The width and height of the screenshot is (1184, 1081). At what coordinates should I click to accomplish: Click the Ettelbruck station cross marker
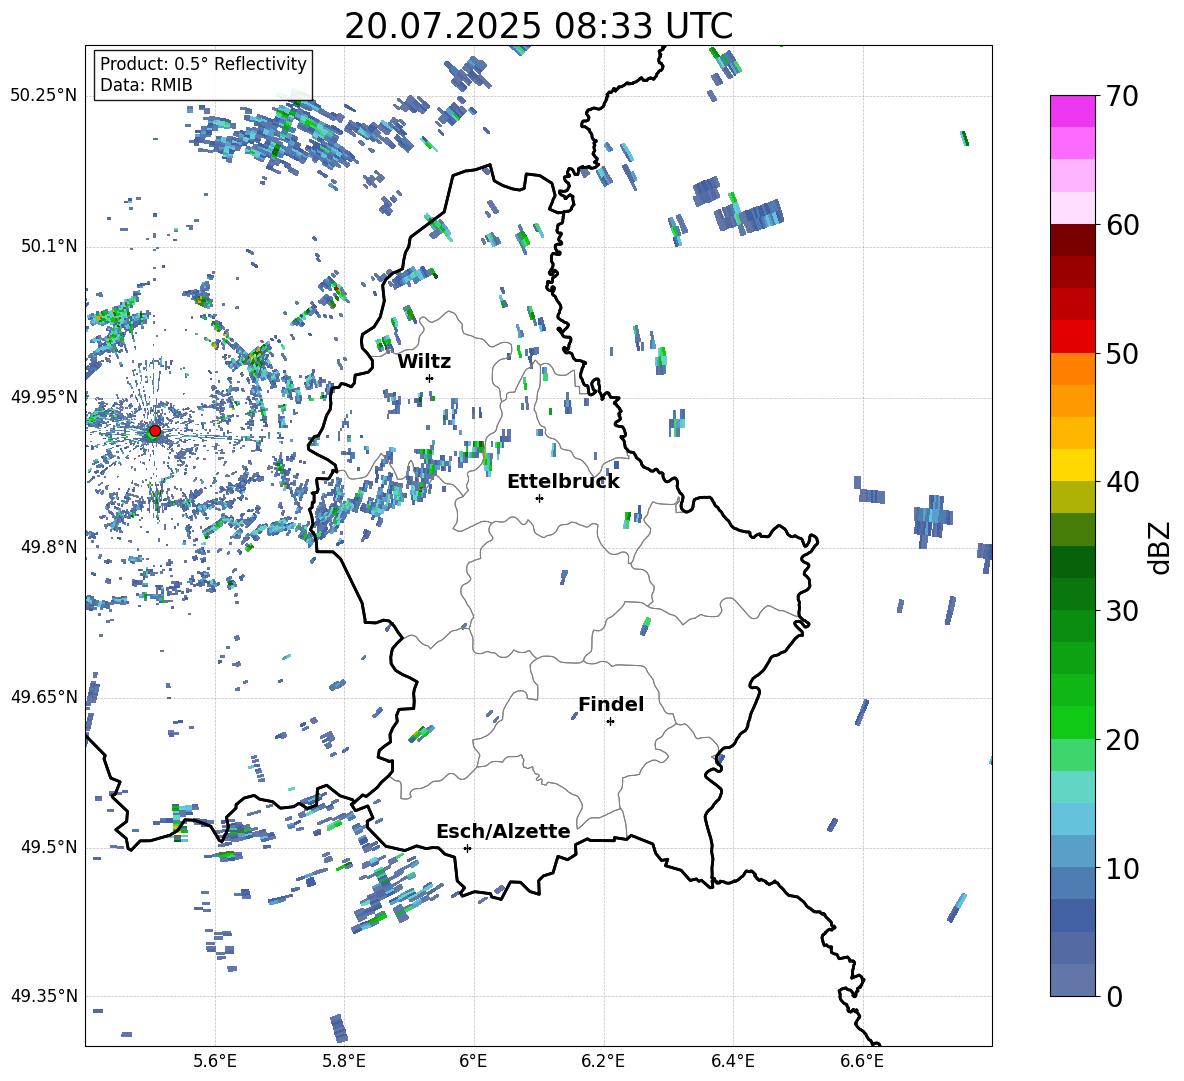tap(539, 498)
